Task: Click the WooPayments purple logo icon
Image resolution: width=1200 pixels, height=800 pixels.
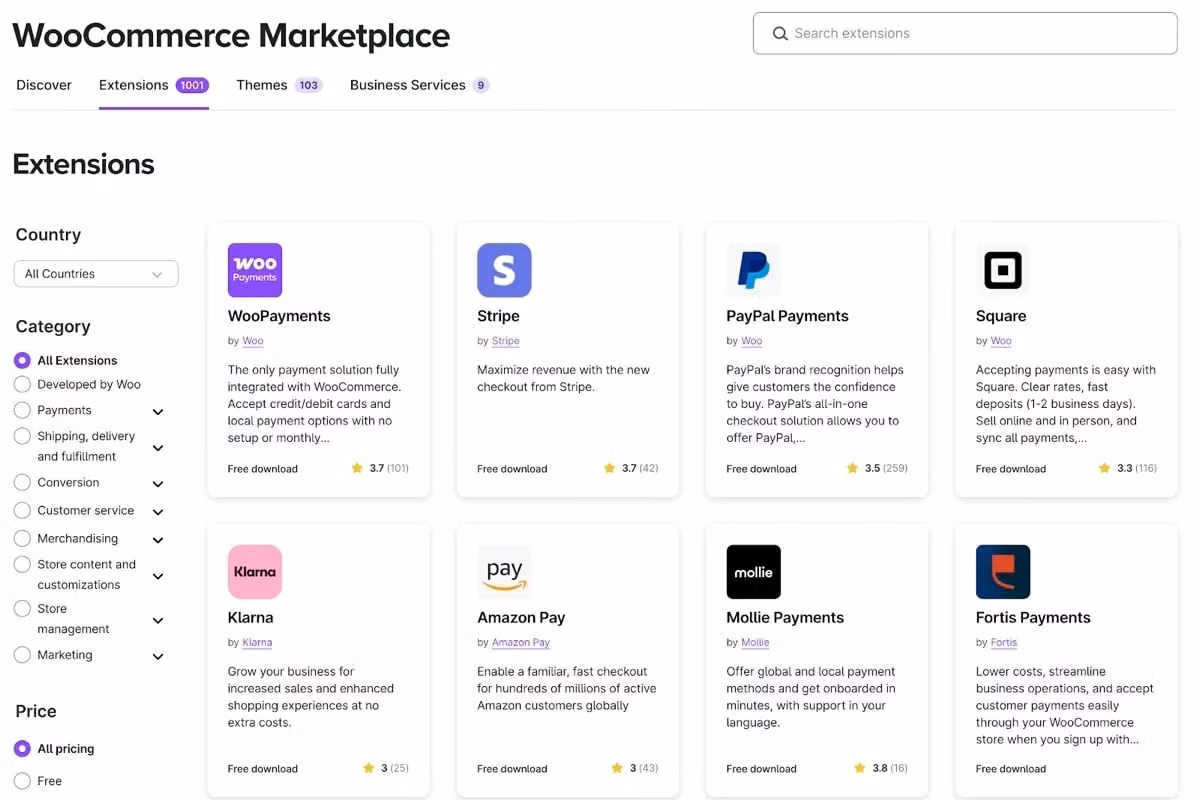Action: tap(255, 270)
